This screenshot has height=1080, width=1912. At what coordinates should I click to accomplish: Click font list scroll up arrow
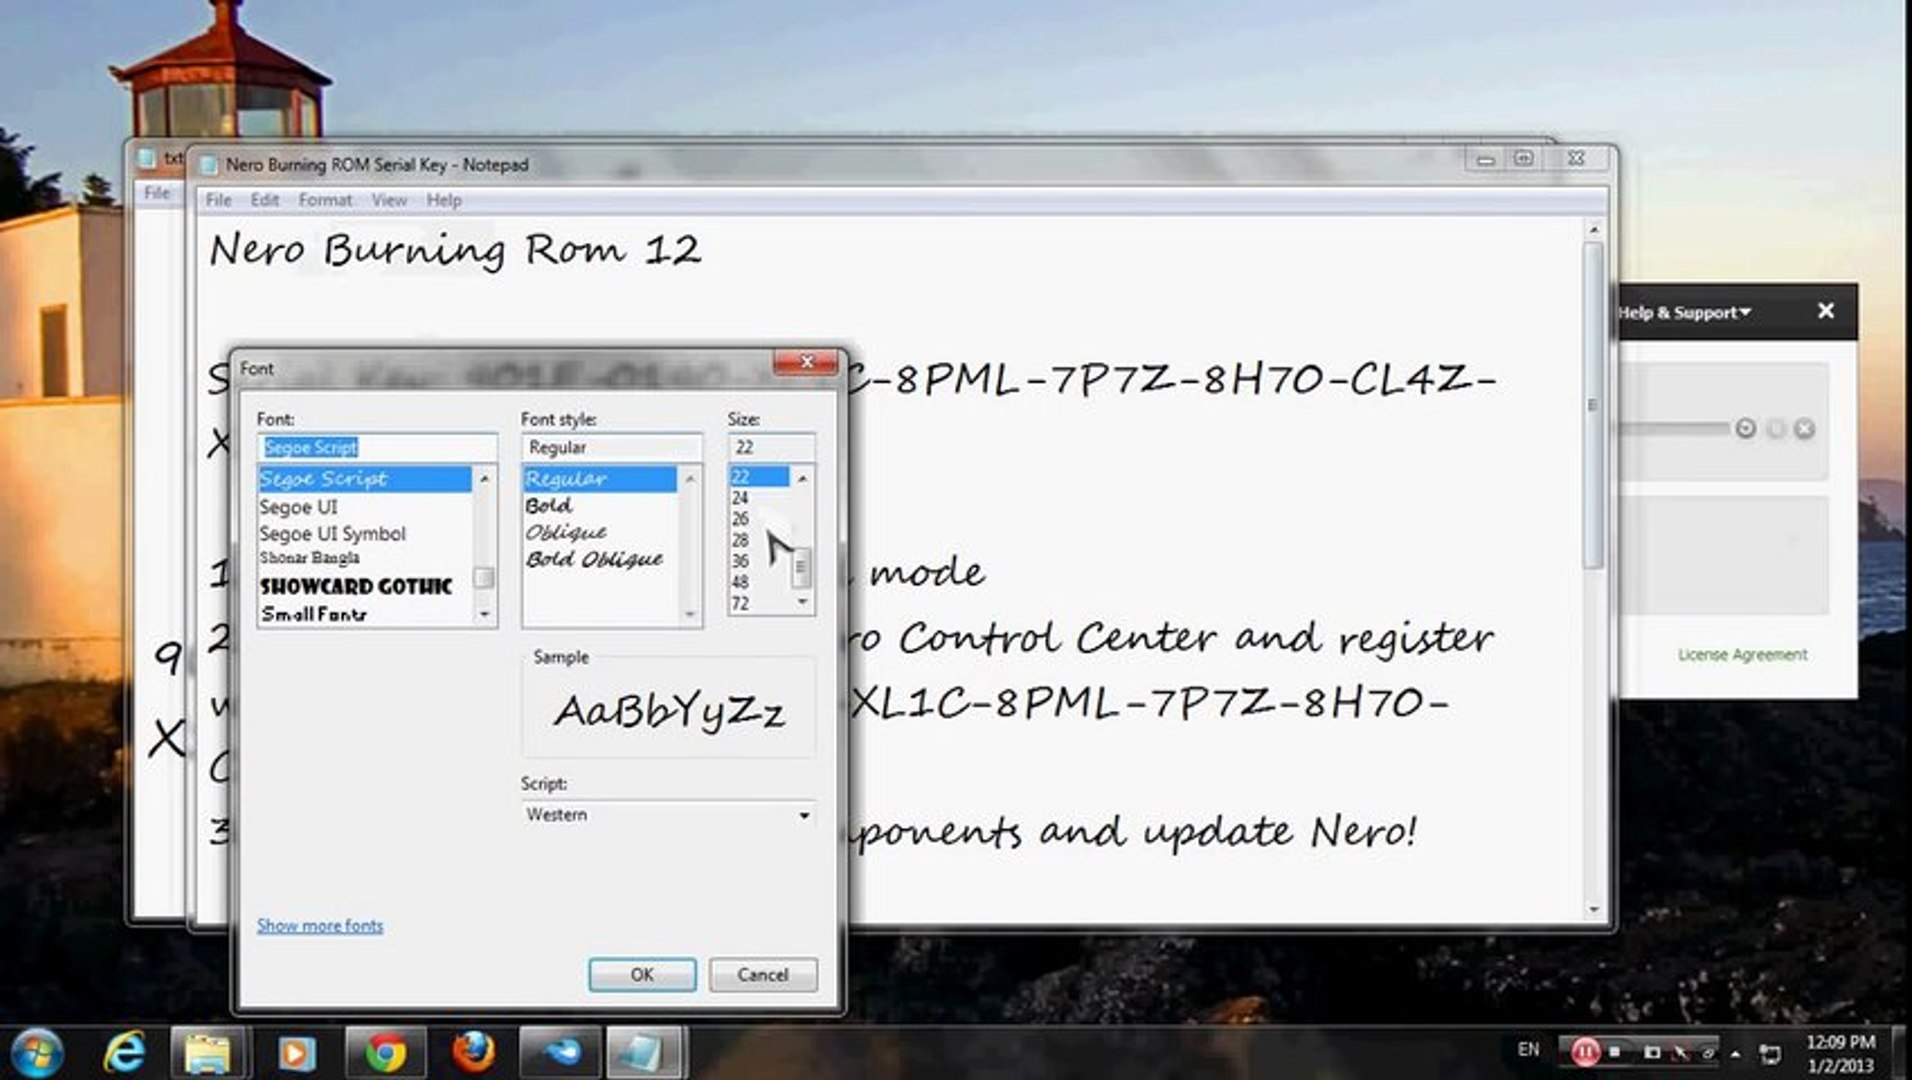485,479
